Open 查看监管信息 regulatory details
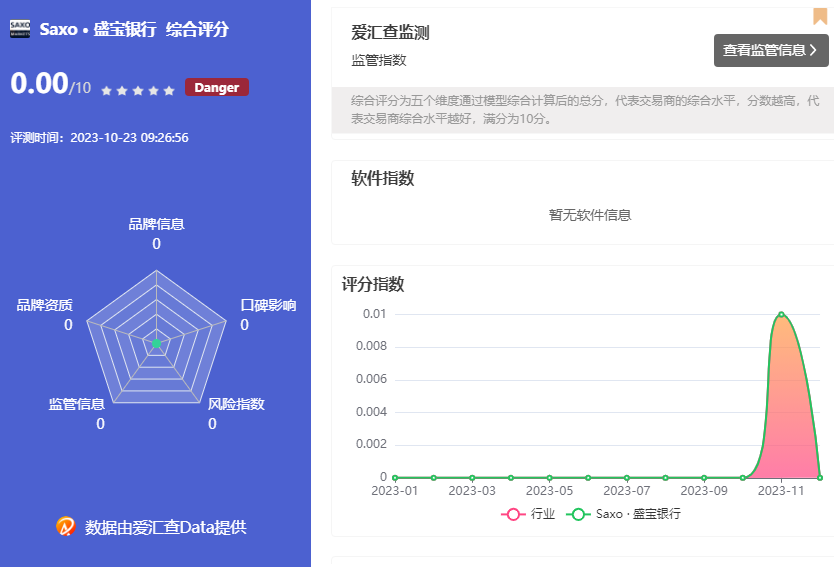 [764, 50]
